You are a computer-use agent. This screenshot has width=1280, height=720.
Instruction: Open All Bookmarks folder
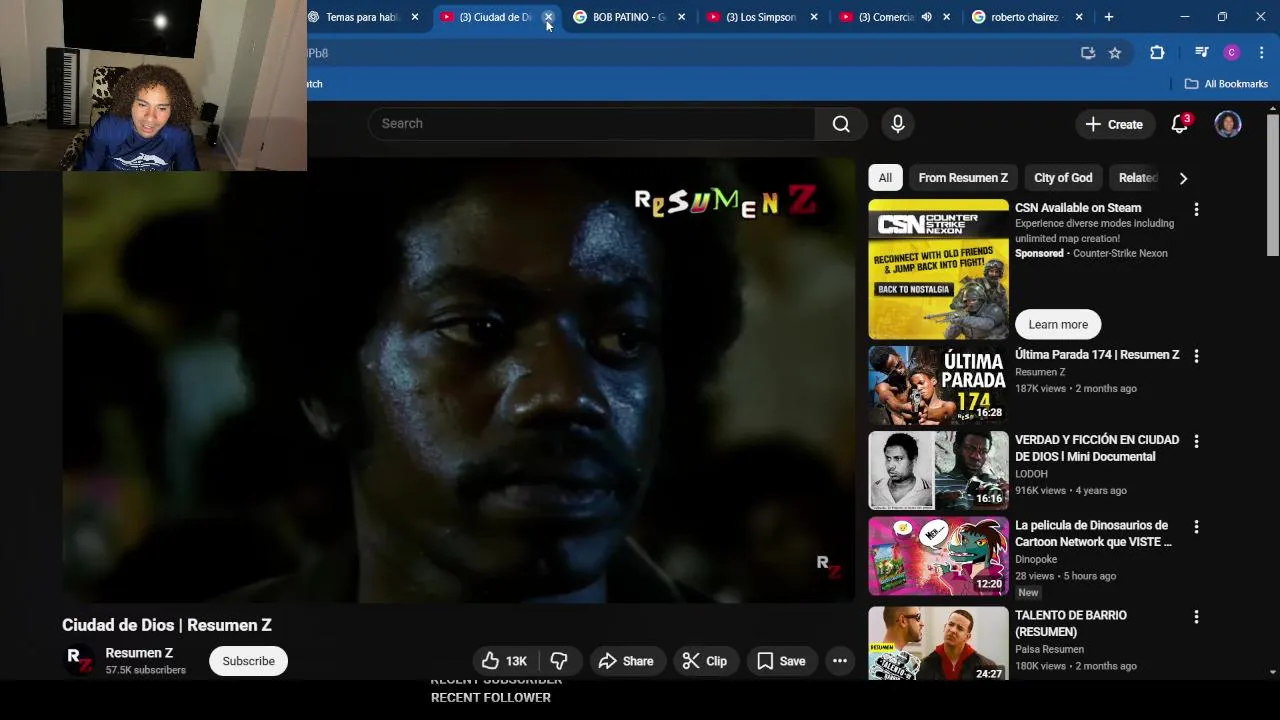[x=1226, y=84]
